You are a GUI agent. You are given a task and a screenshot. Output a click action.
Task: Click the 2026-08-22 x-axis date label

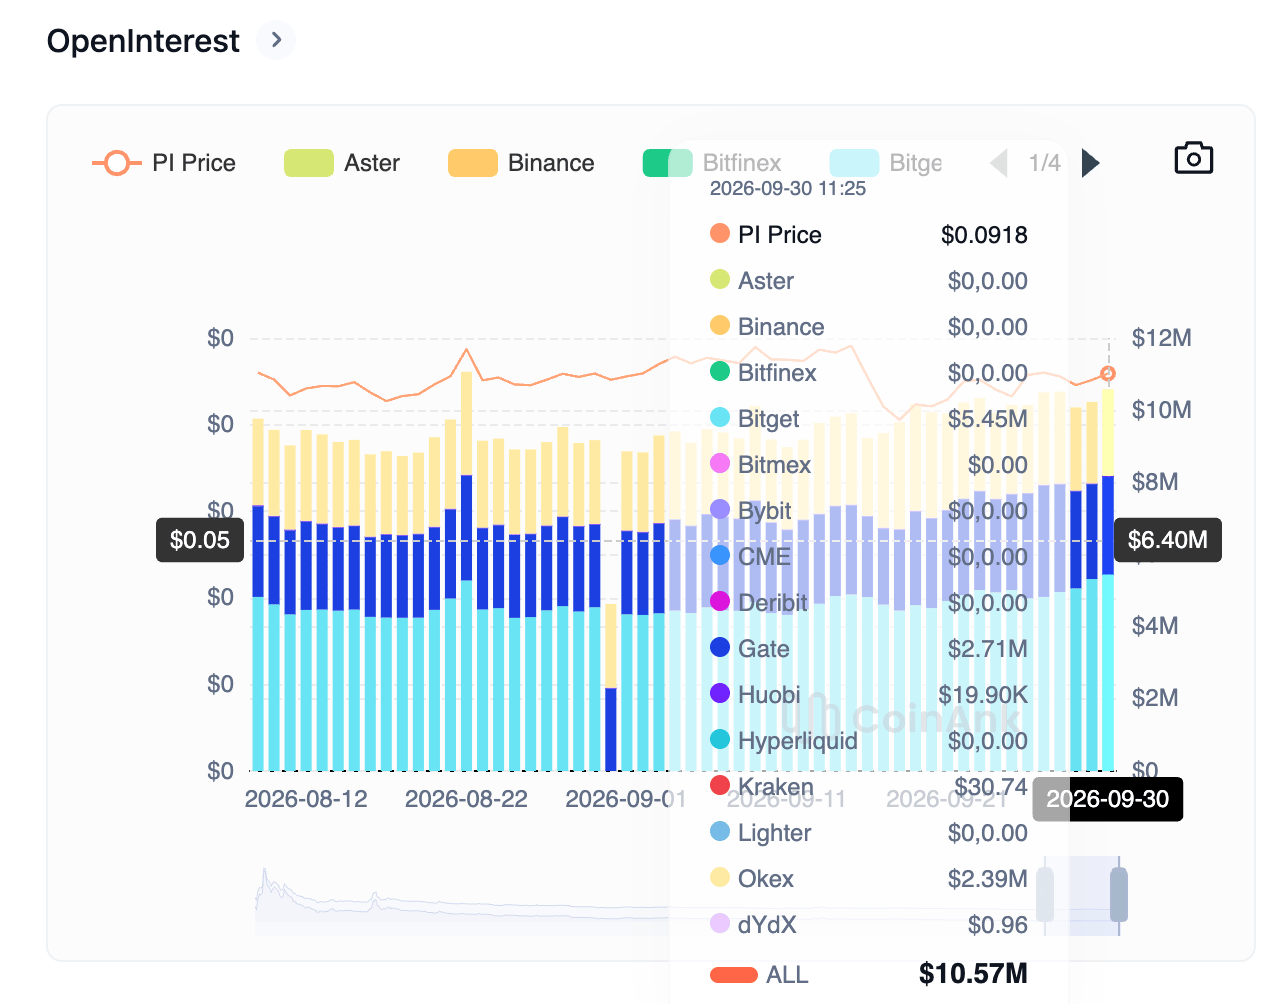pos(466,799)
